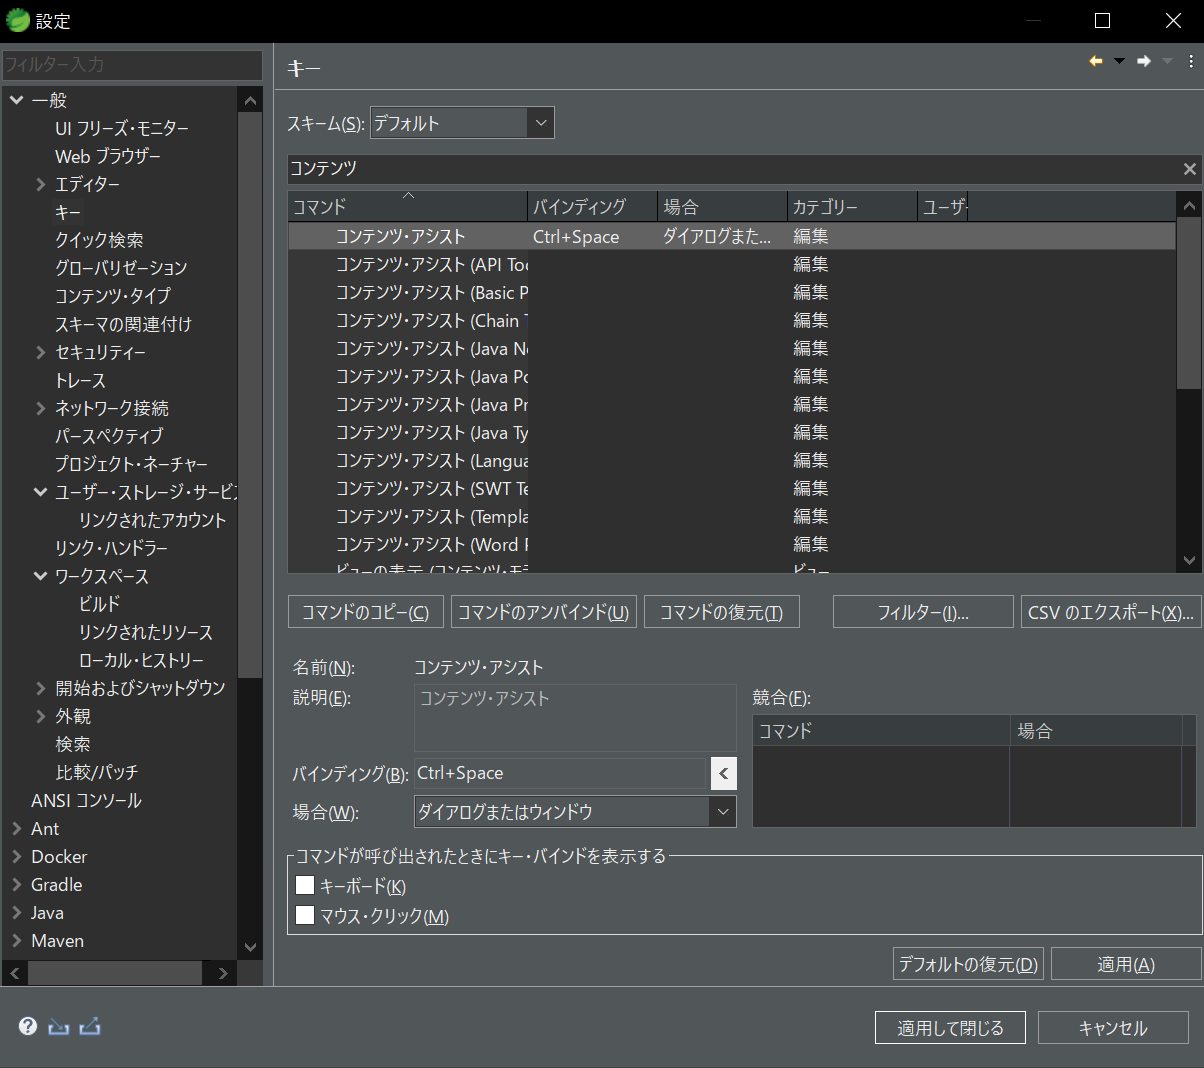The height and width of the screenshot is (1068, 1204).
Task: Click the help question-mark icon
Action: click(x=27, y=1026)
